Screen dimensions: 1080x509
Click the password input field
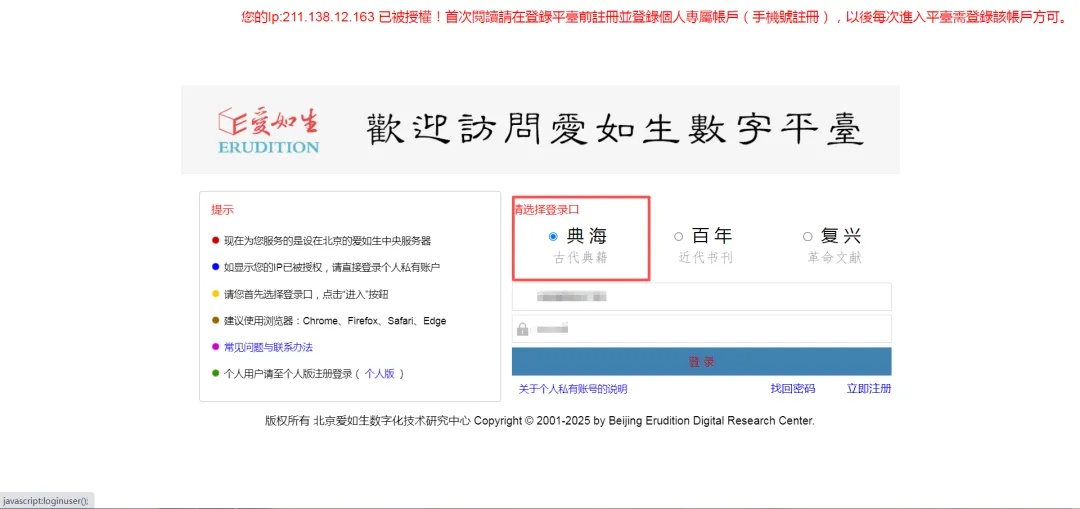click(701, 329)
